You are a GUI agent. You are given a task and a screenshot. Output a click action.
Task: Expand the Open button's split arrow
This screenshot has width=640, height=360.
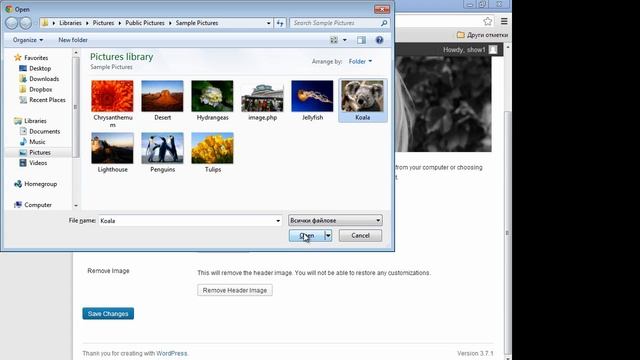click(x=328, y=236)
